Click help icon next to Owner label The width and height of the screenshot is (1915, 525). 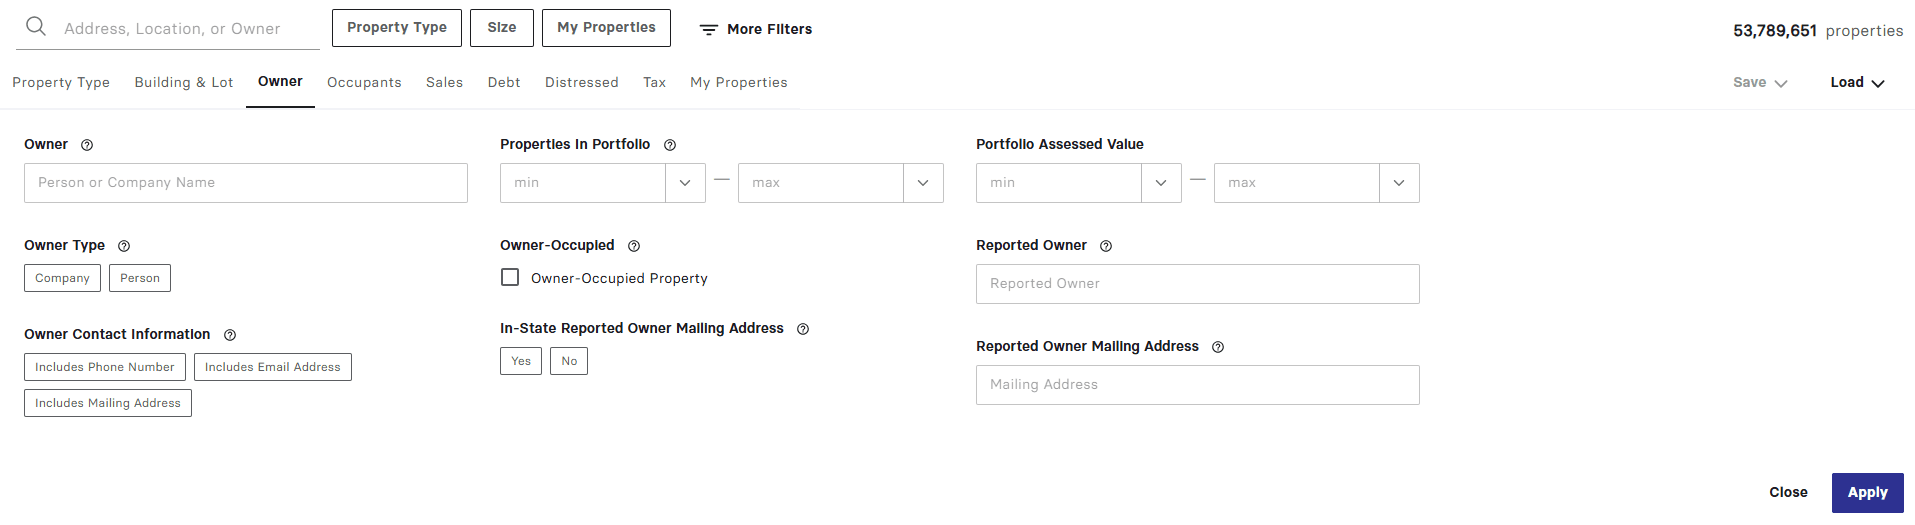point(87,145)
